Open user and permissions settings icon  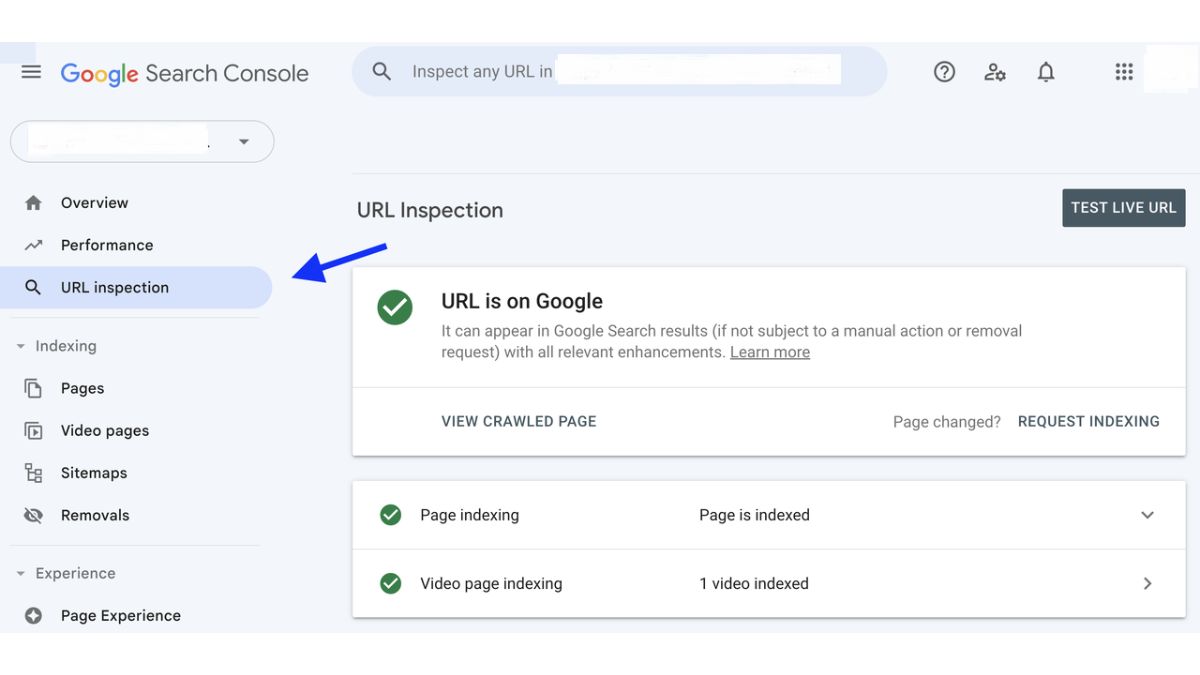(995, 72)
